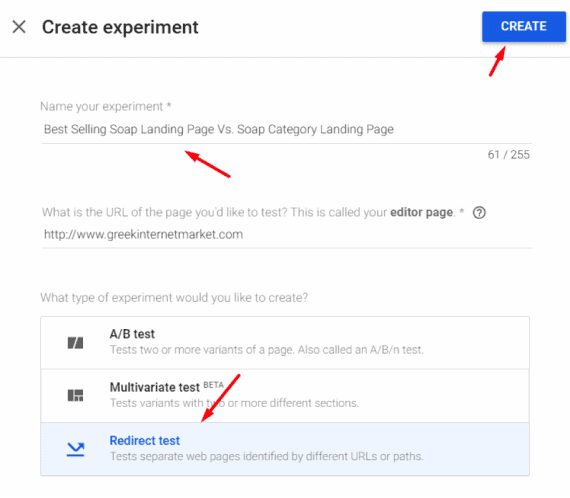This screenshot has height=498, width=570.
Task: Click the Multivariate test grid icon
Action: [75, 395]
